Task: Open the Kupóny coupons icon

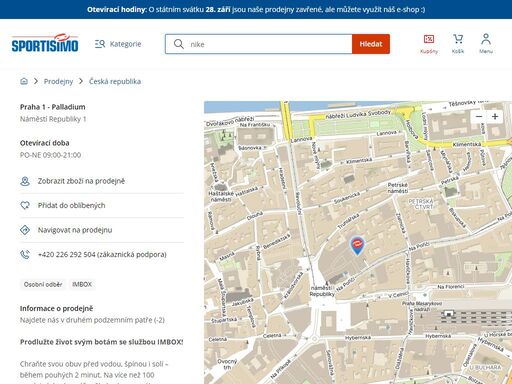Action: tap(429, 44)
